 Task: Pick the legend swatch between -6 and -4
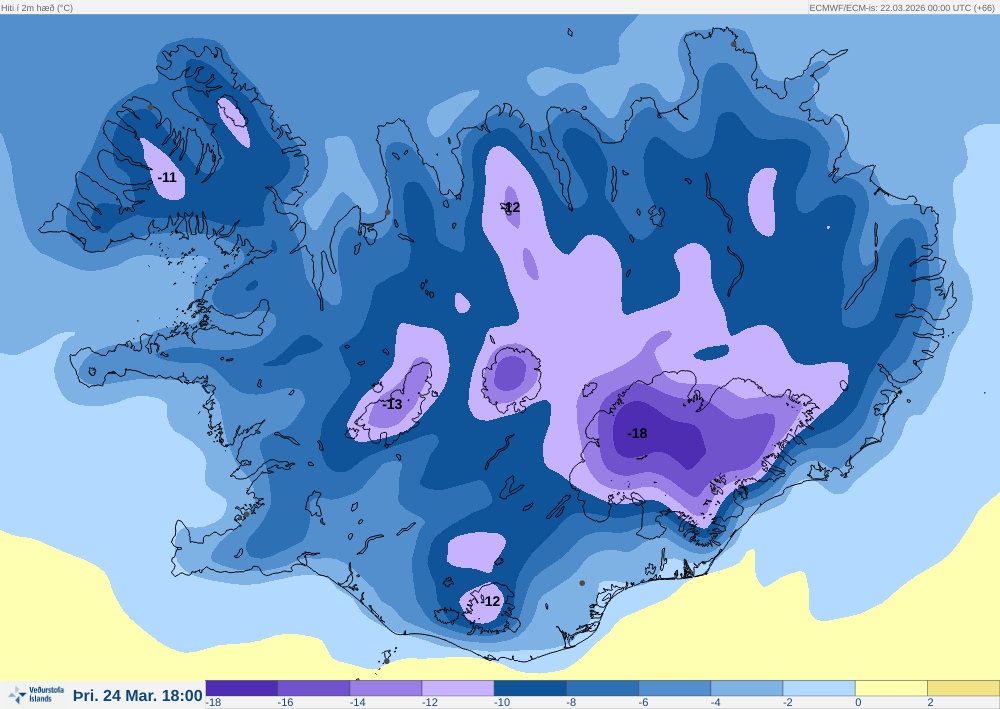675,688
